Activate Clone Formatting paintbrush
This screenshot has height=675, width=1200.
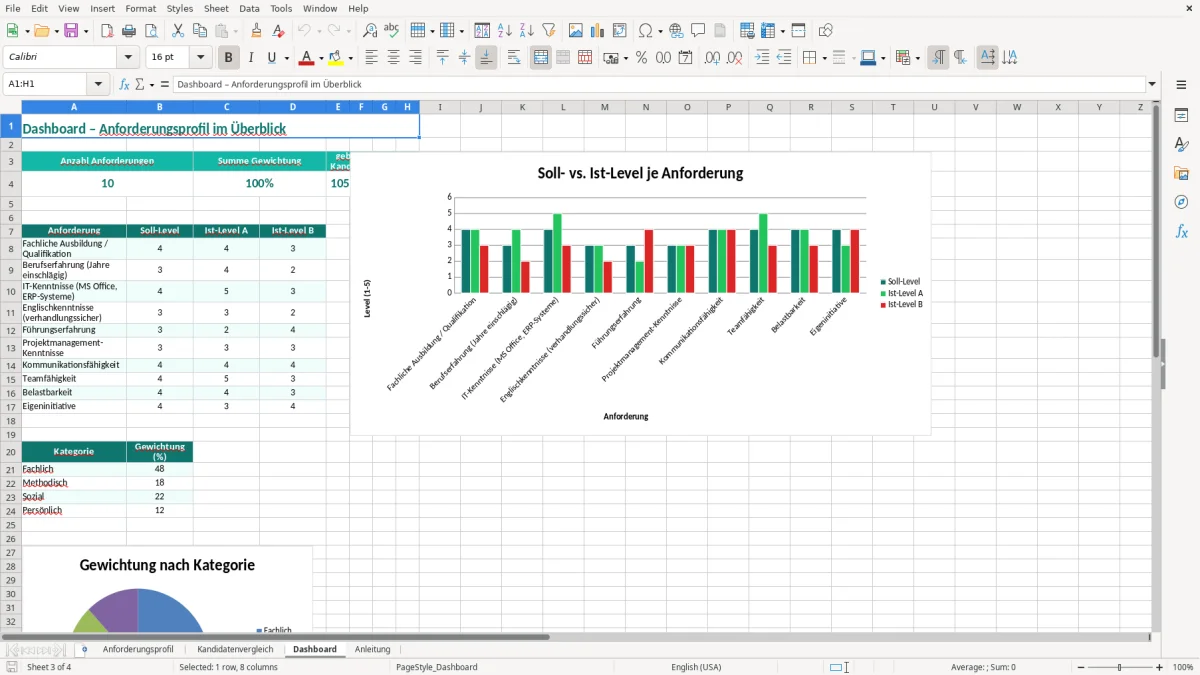pos(256,31)
